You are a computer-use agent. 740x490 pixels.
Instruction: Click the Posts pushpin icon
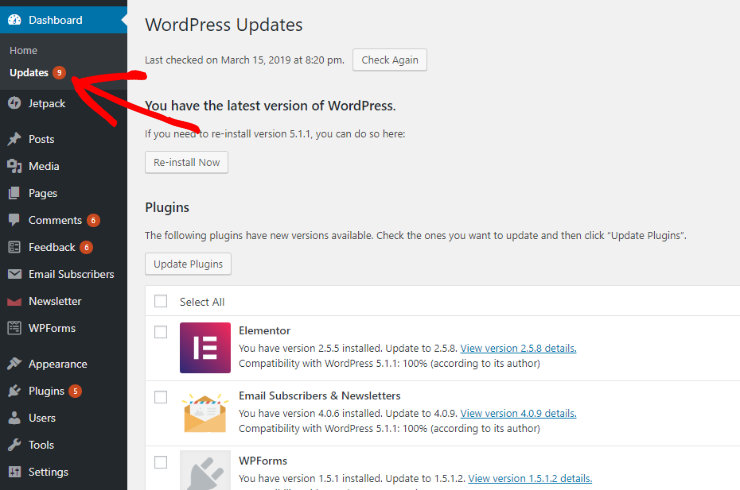15,139
